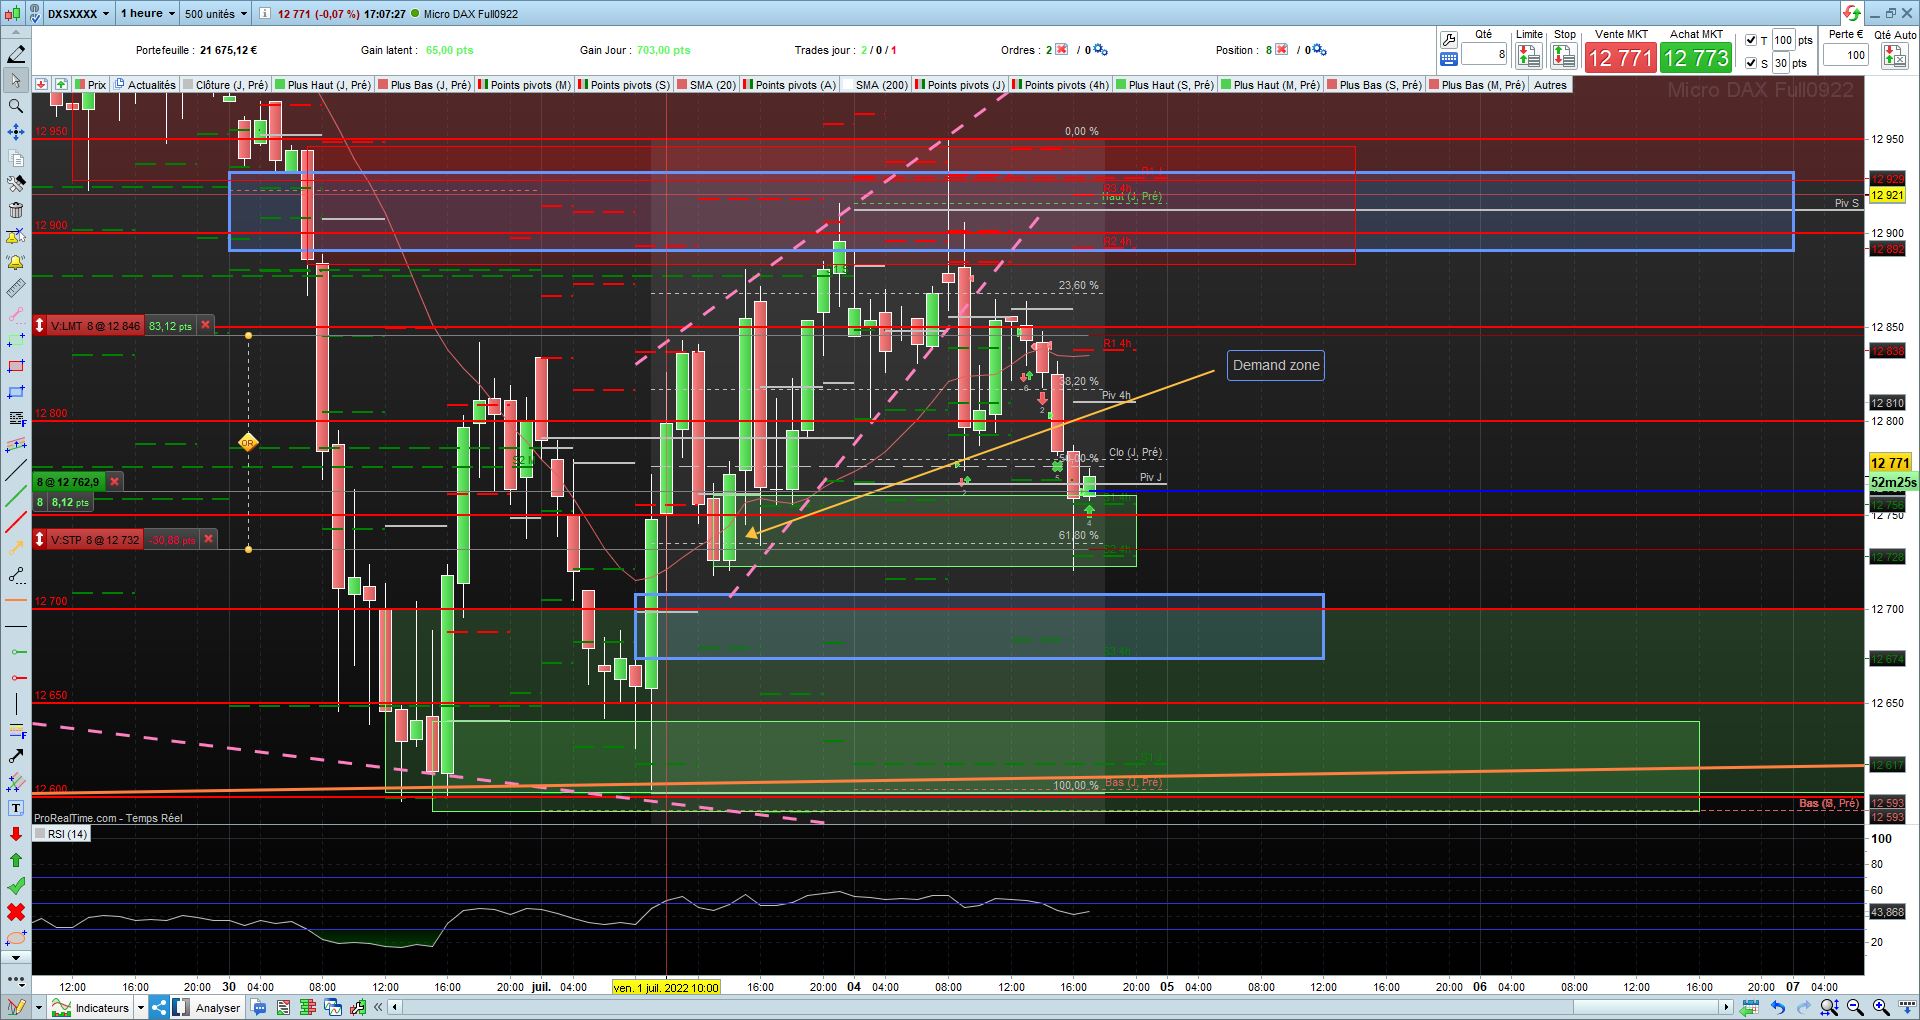Place a Limite order button
This screenshot has width=1920, height=1020.
tap(1529, 56)
